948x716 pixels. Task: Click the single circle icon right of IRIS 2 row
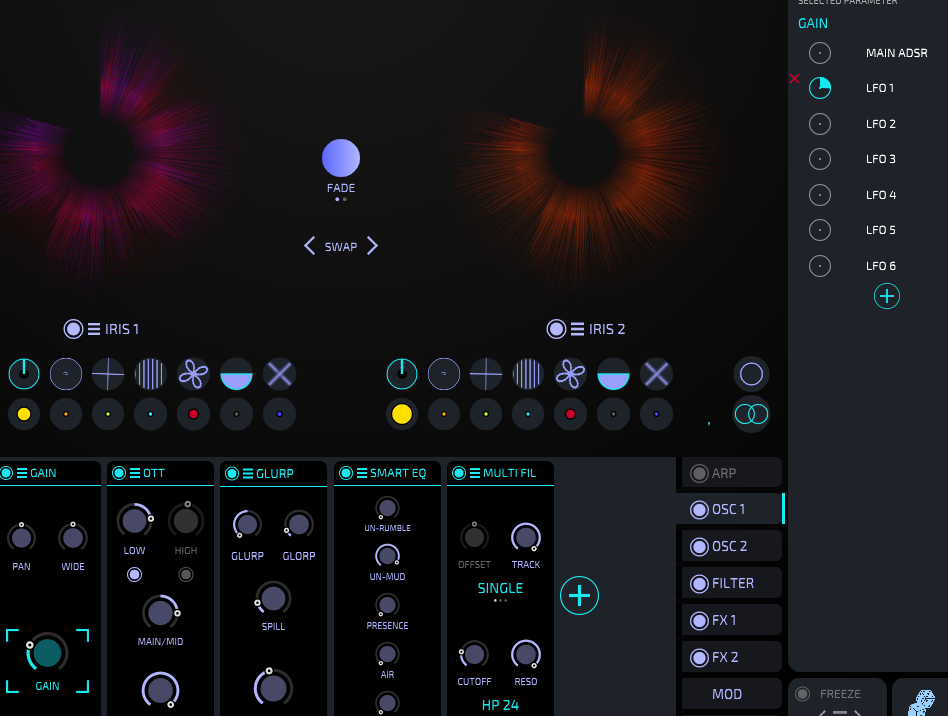pos(752,374)
